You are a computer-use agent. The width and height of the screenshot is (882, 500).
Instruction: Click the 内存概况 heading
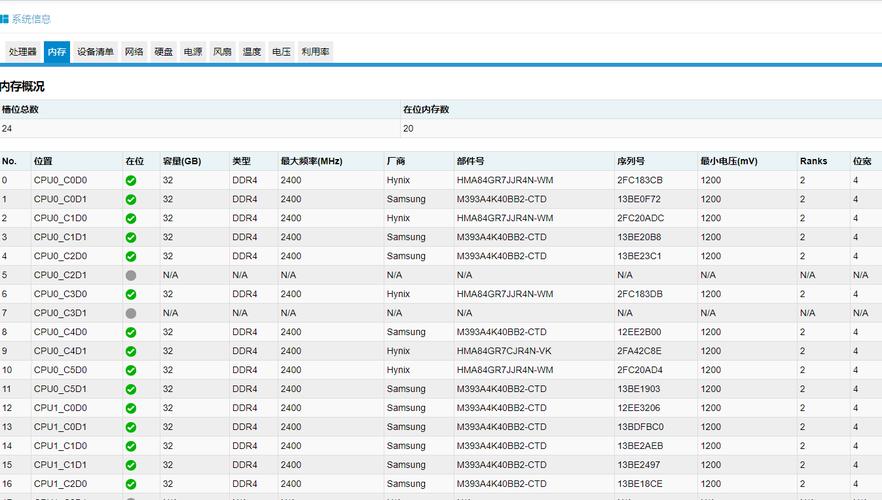22,86
